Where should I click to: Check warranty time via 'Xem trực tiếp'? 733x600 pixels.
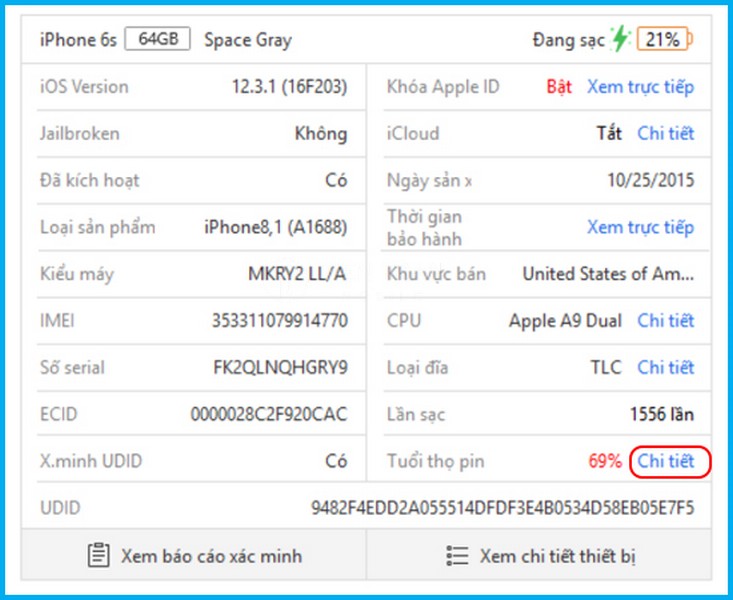coord(640,227)
